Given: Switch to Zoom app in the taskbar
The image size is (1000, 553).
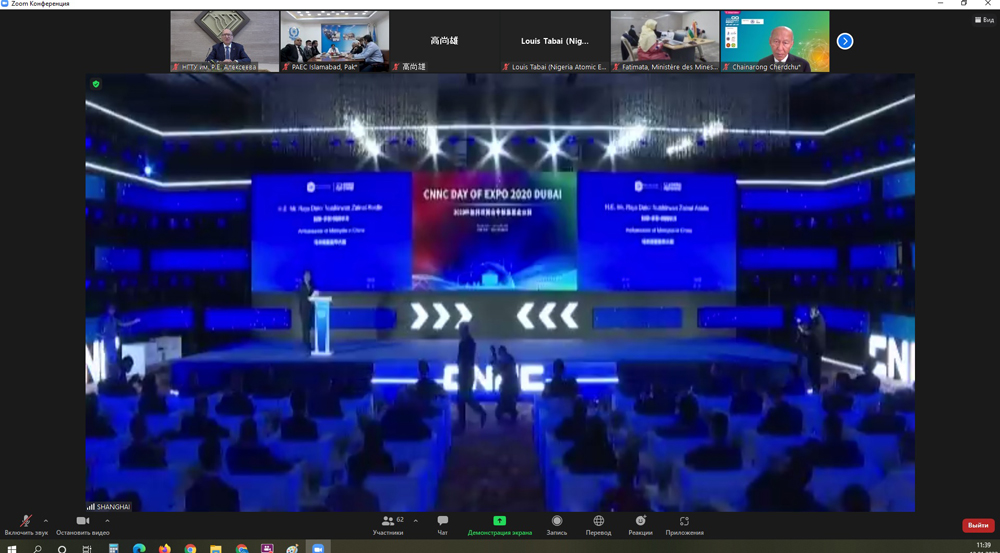Looking at the screenshot, I should click(318, 548).
